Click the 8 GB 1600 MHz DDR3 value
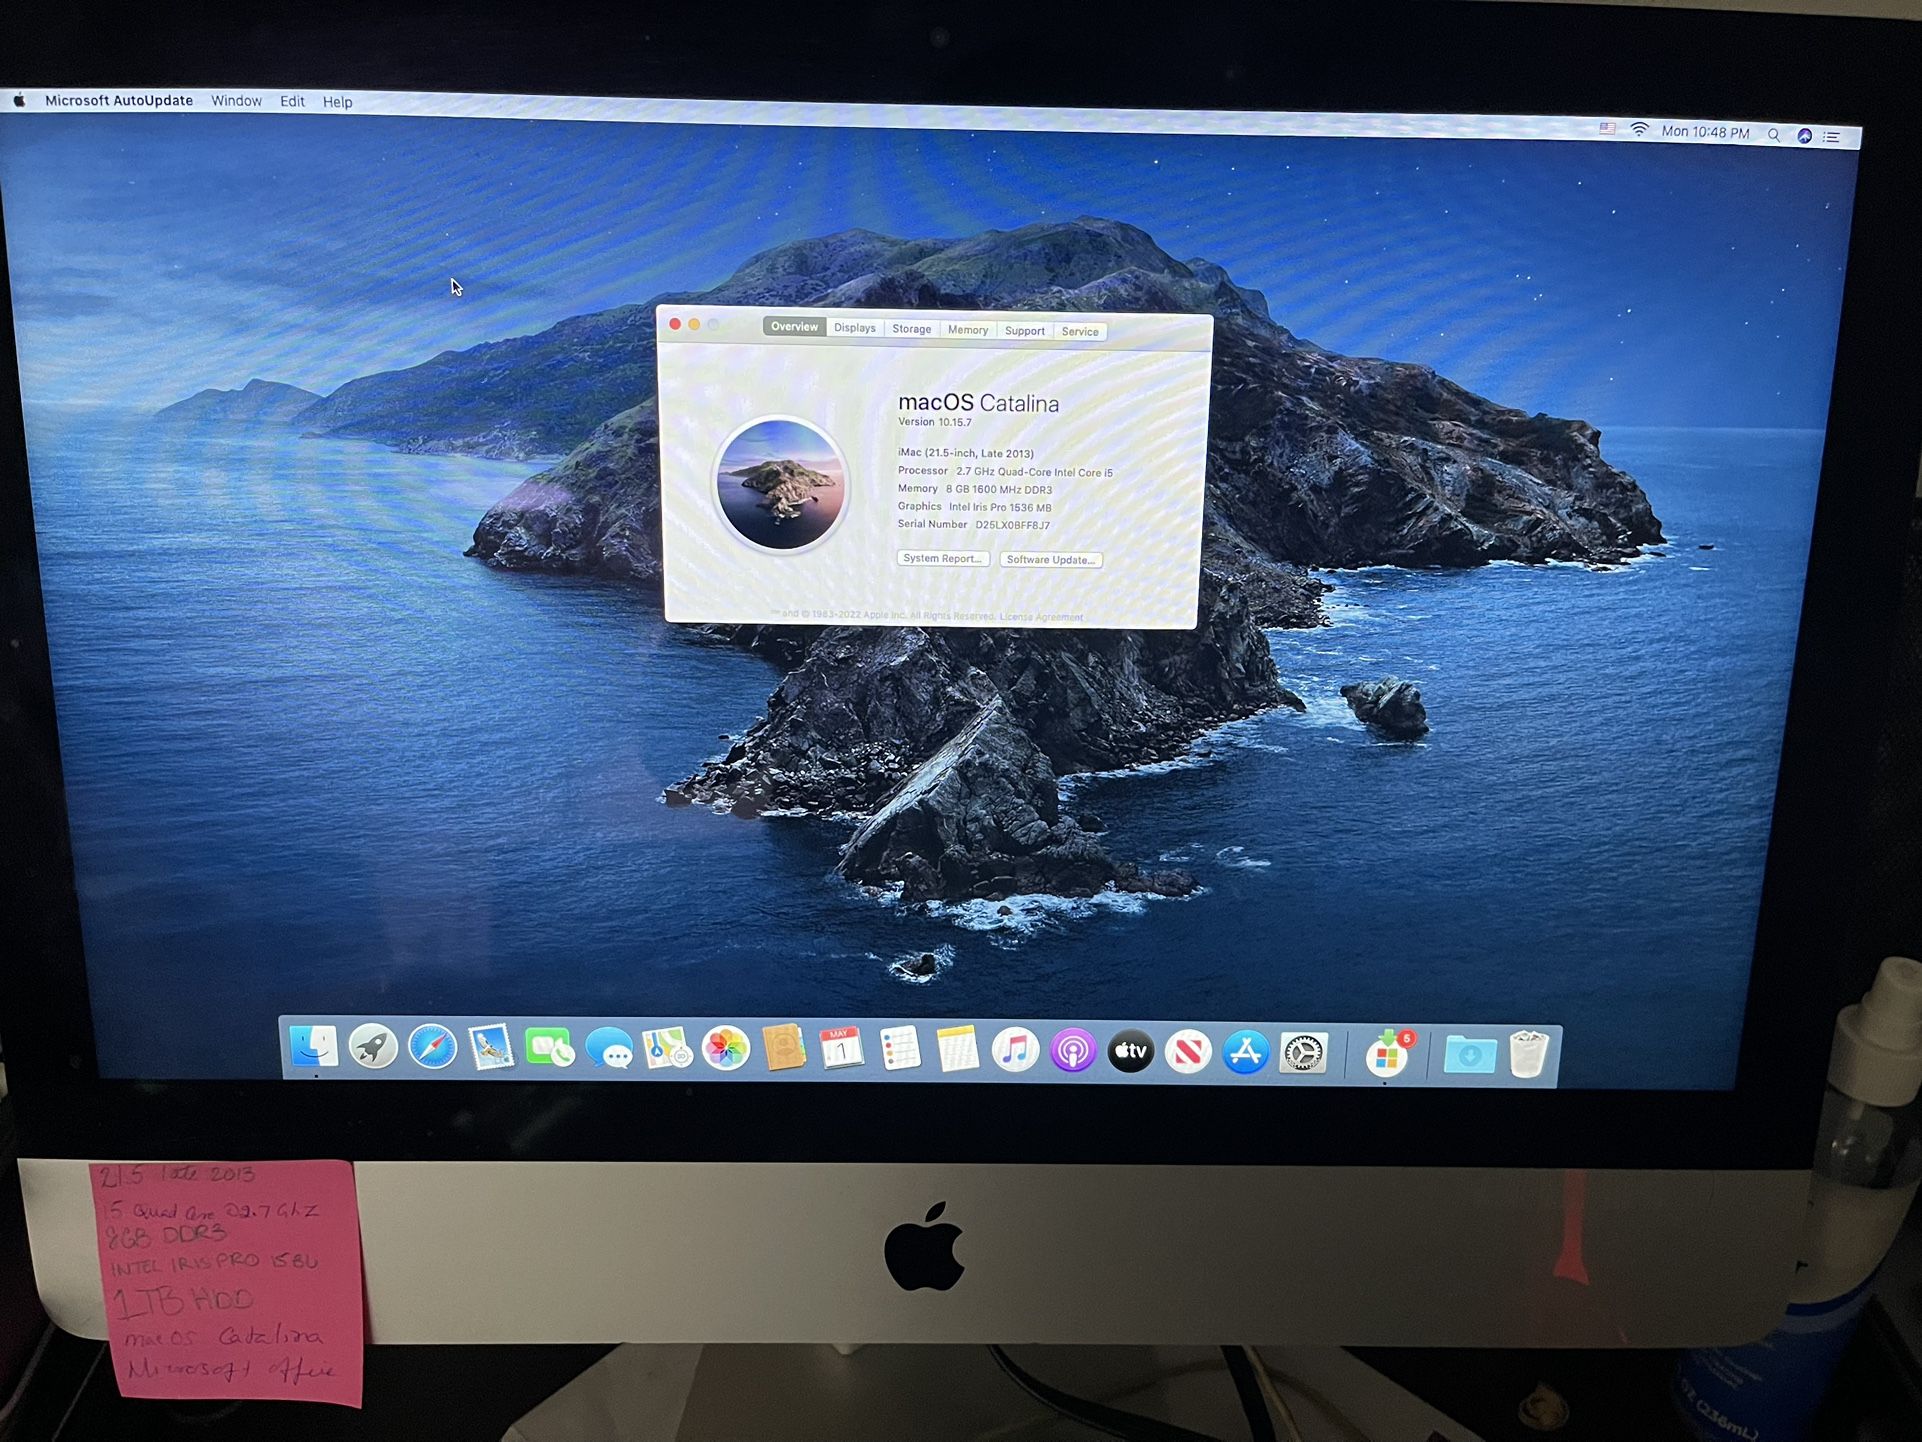This screenshot has width=1922, height=1442. pyautogui.click(x=999, y=490)
